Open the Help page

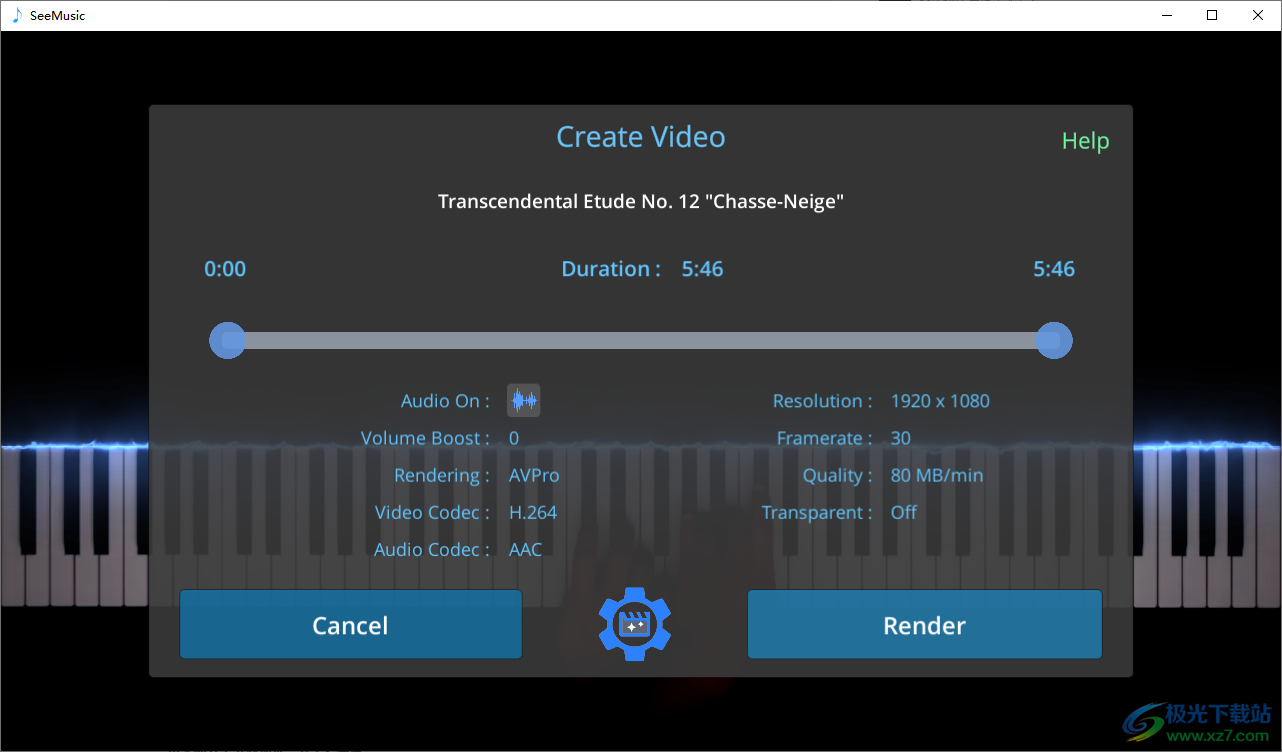[x=1085, y=140]
